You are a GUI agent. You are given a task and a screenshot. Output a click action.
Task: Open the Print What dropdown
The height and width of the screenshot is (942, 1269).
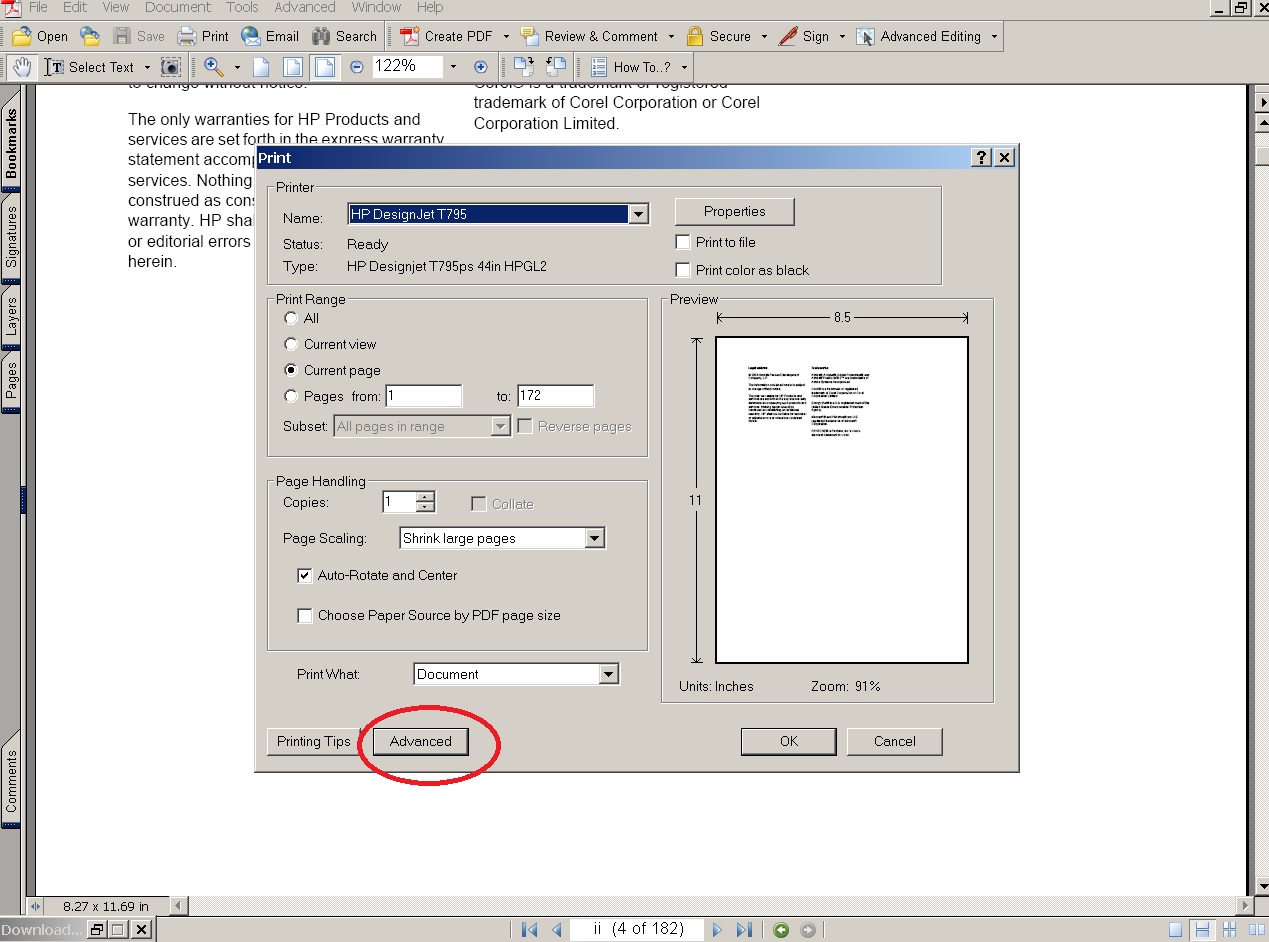609,674
